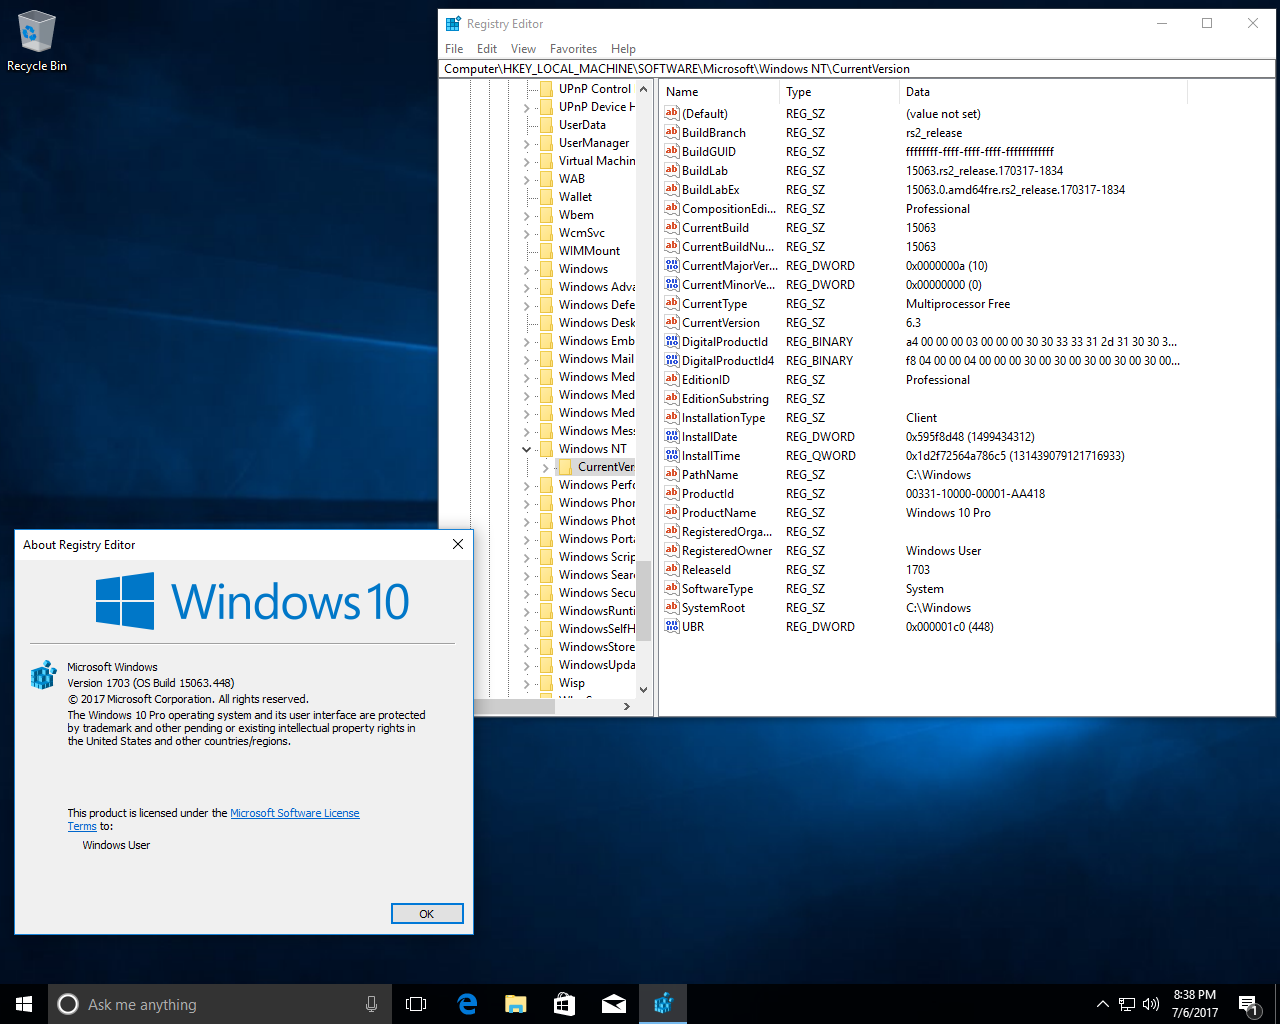1280x1024 pixels.
Task: Sort by the Type column header
Action: [840, 91]
